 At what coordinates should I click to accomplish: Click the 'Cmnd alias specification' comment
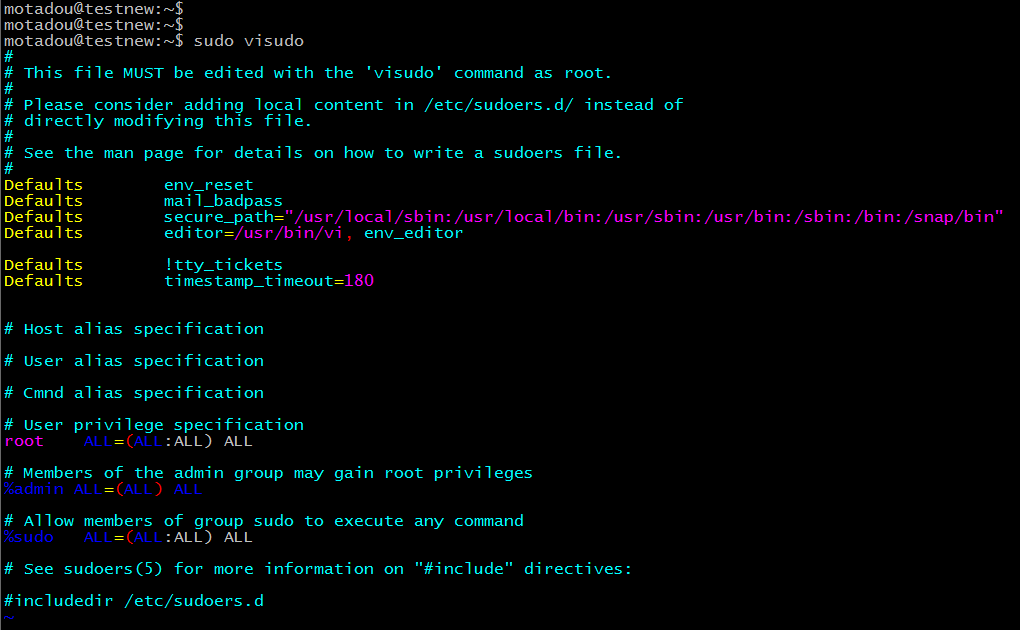tap(143, 393)
